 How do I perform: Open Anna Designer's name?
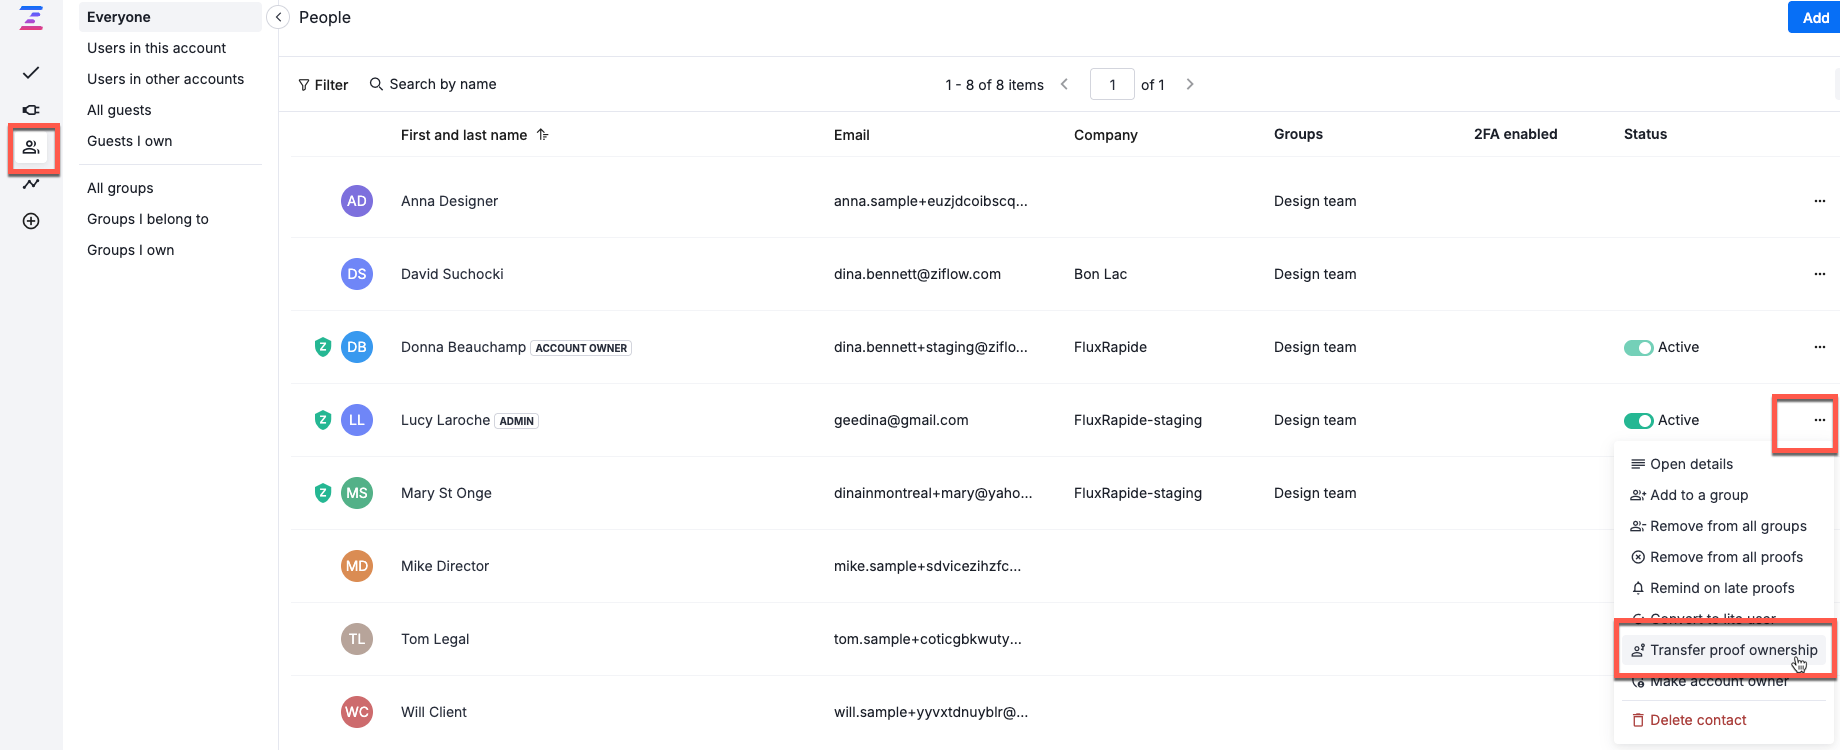coord(449,201)
